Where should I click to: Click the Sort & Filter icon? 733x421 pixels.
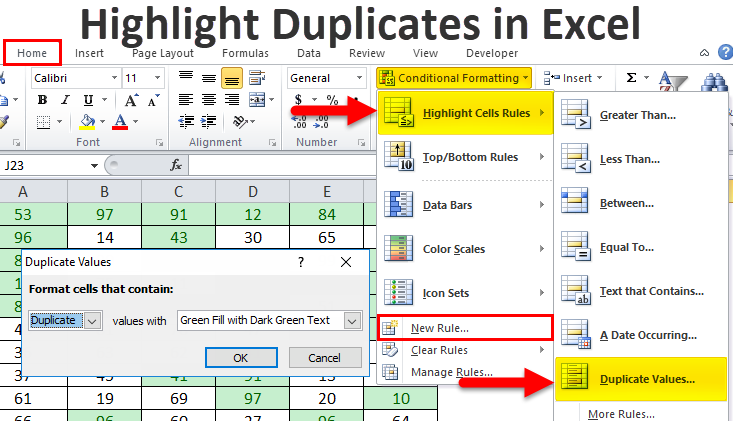(673, 81)
